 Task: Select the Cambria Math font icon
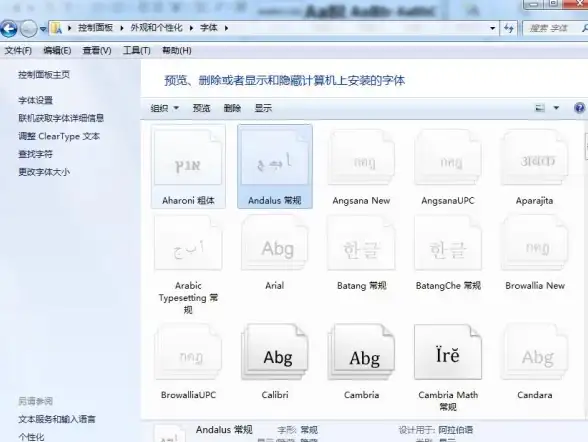[x=448, y=352]
